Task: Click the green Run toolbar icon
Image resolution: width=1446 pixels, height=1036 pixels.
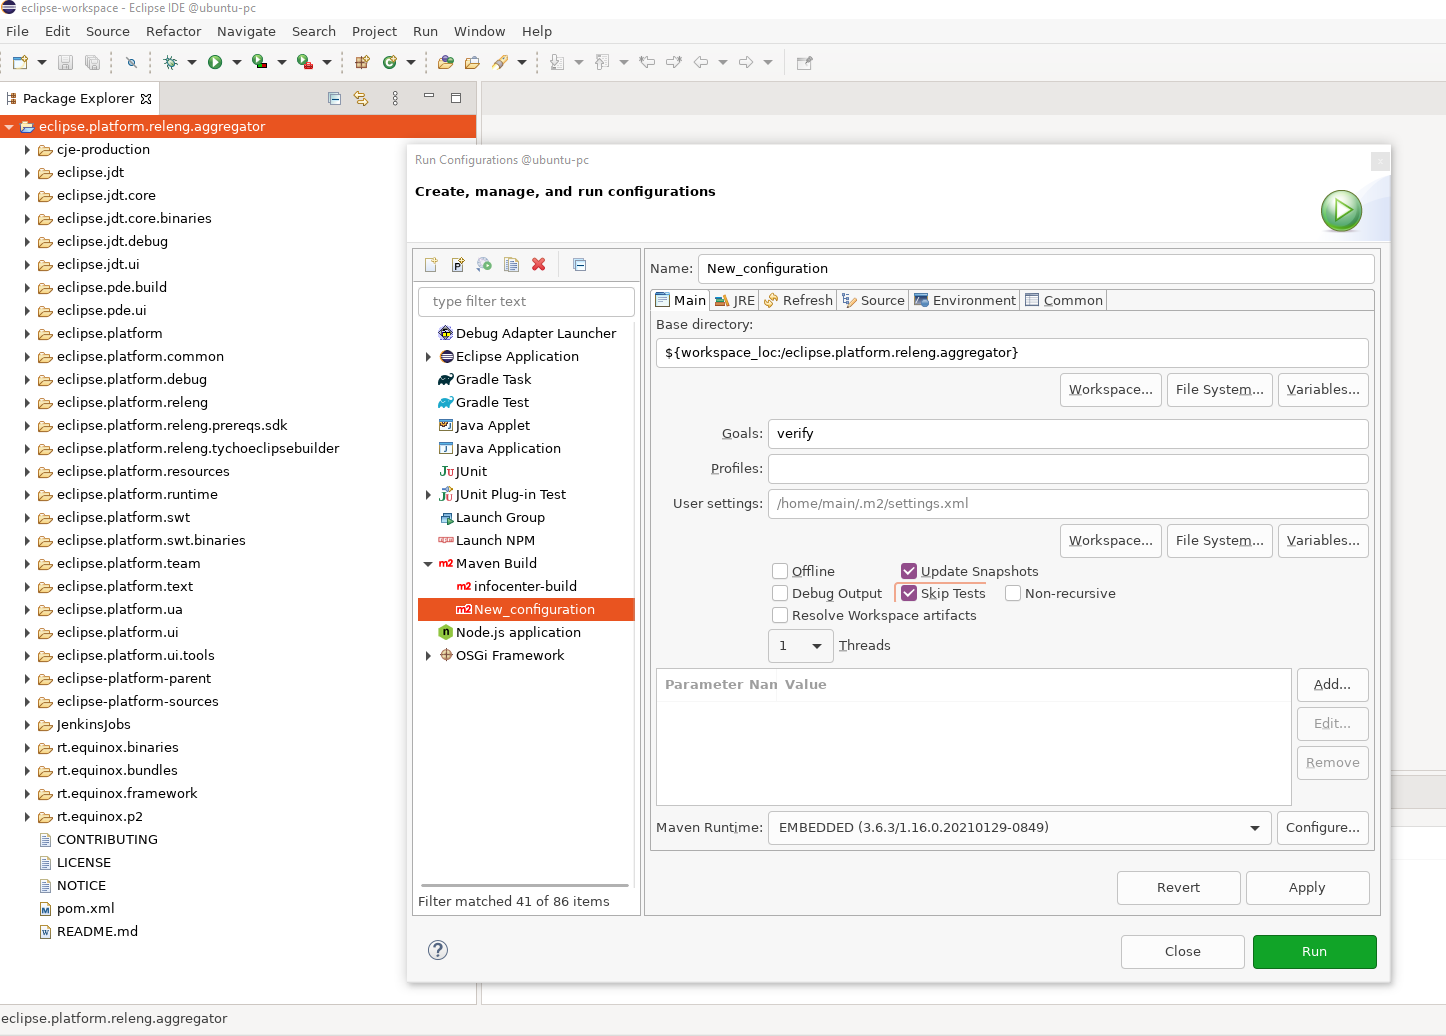Action: pos(215,62)
